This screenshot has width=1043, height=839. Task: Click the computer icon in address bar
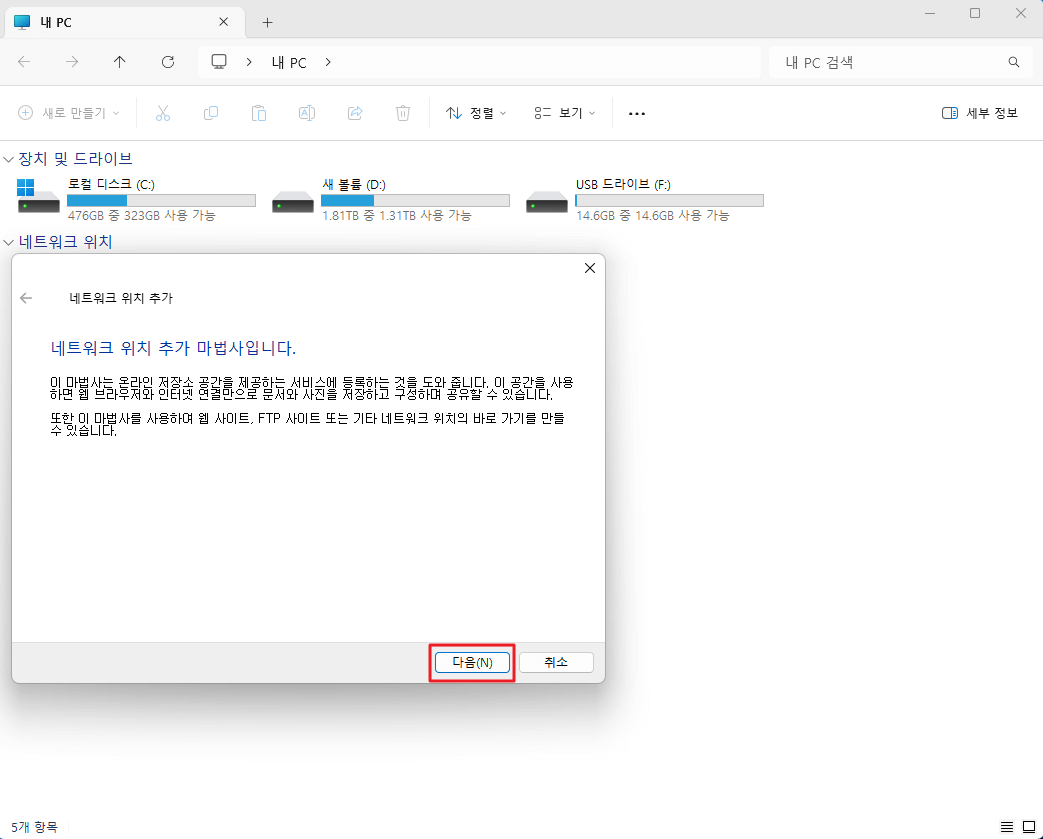219,62
